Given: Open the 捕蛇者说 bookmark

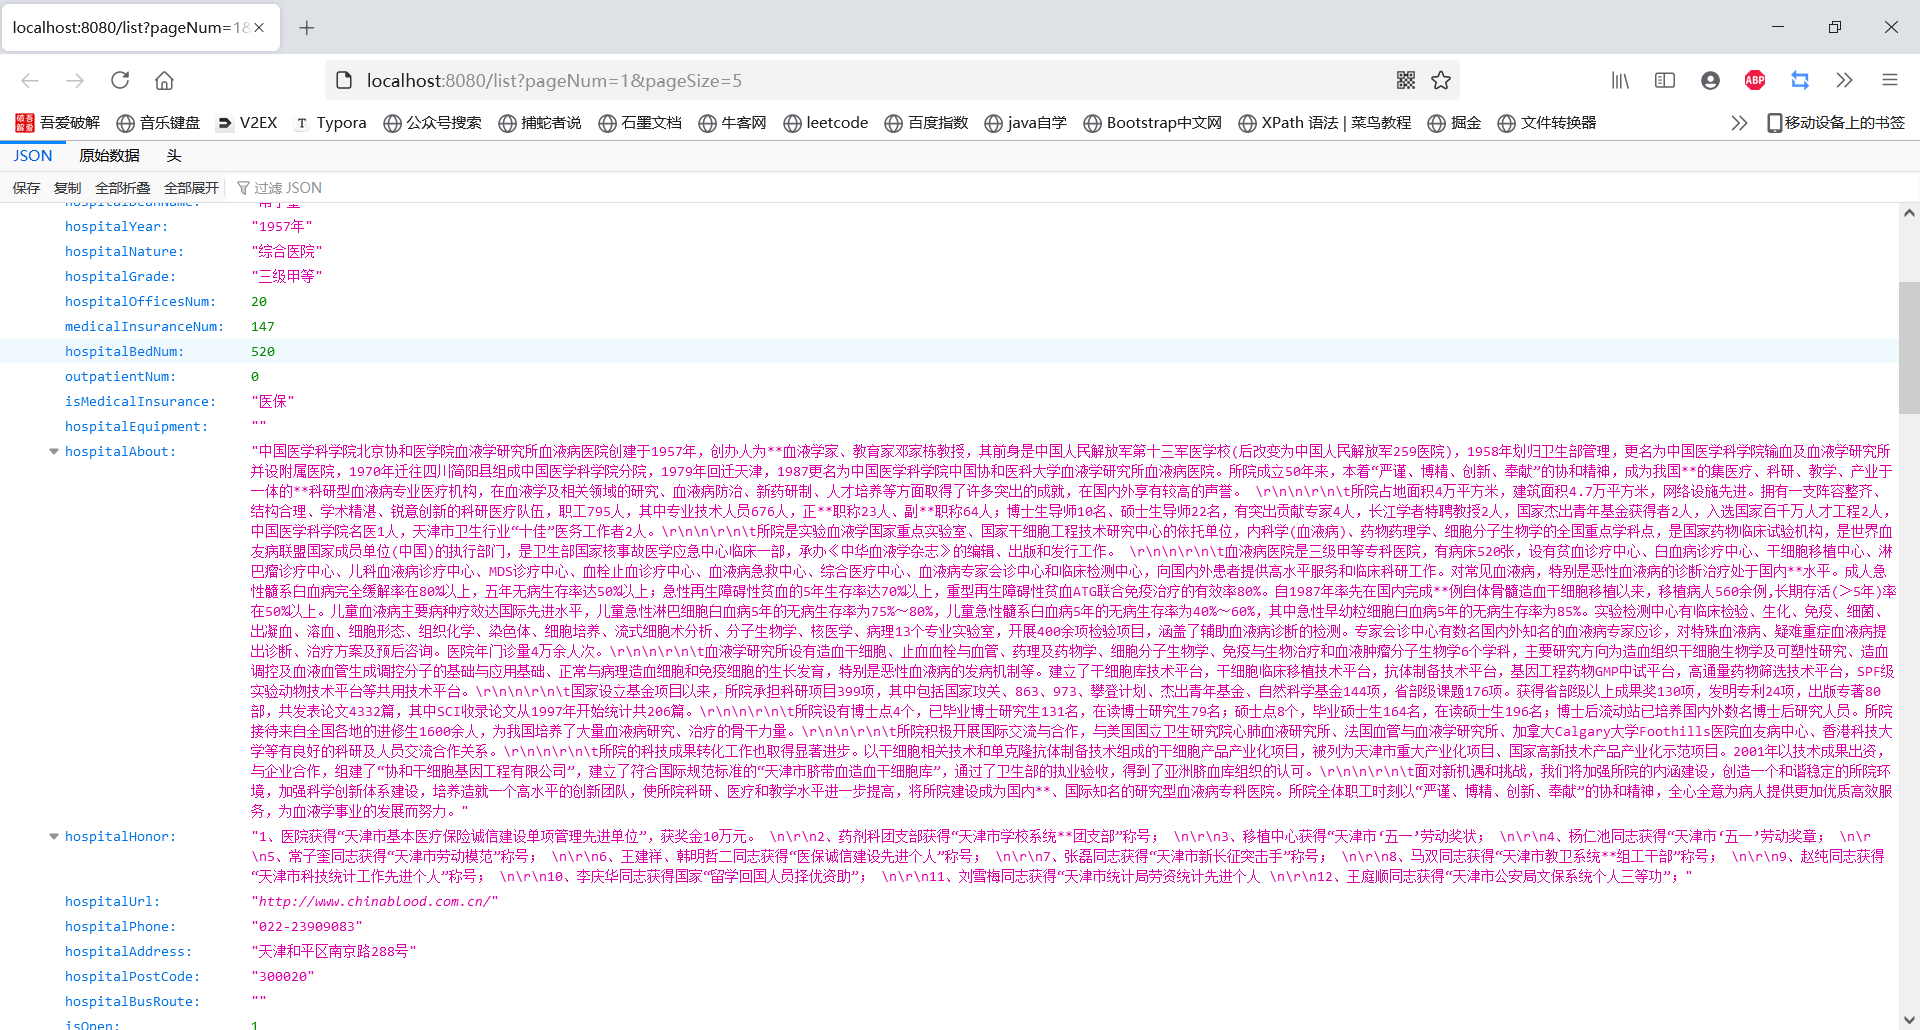Looking at the screenshot, I should click(x=540, y=122).
